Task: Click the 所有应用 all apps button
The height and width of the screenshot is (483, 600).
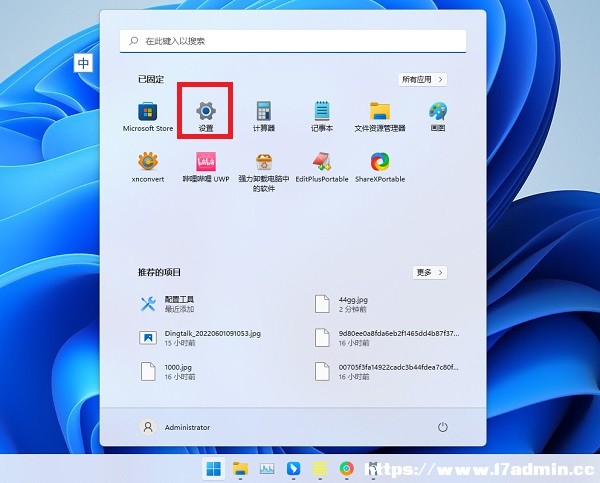Action: point(422,80)
